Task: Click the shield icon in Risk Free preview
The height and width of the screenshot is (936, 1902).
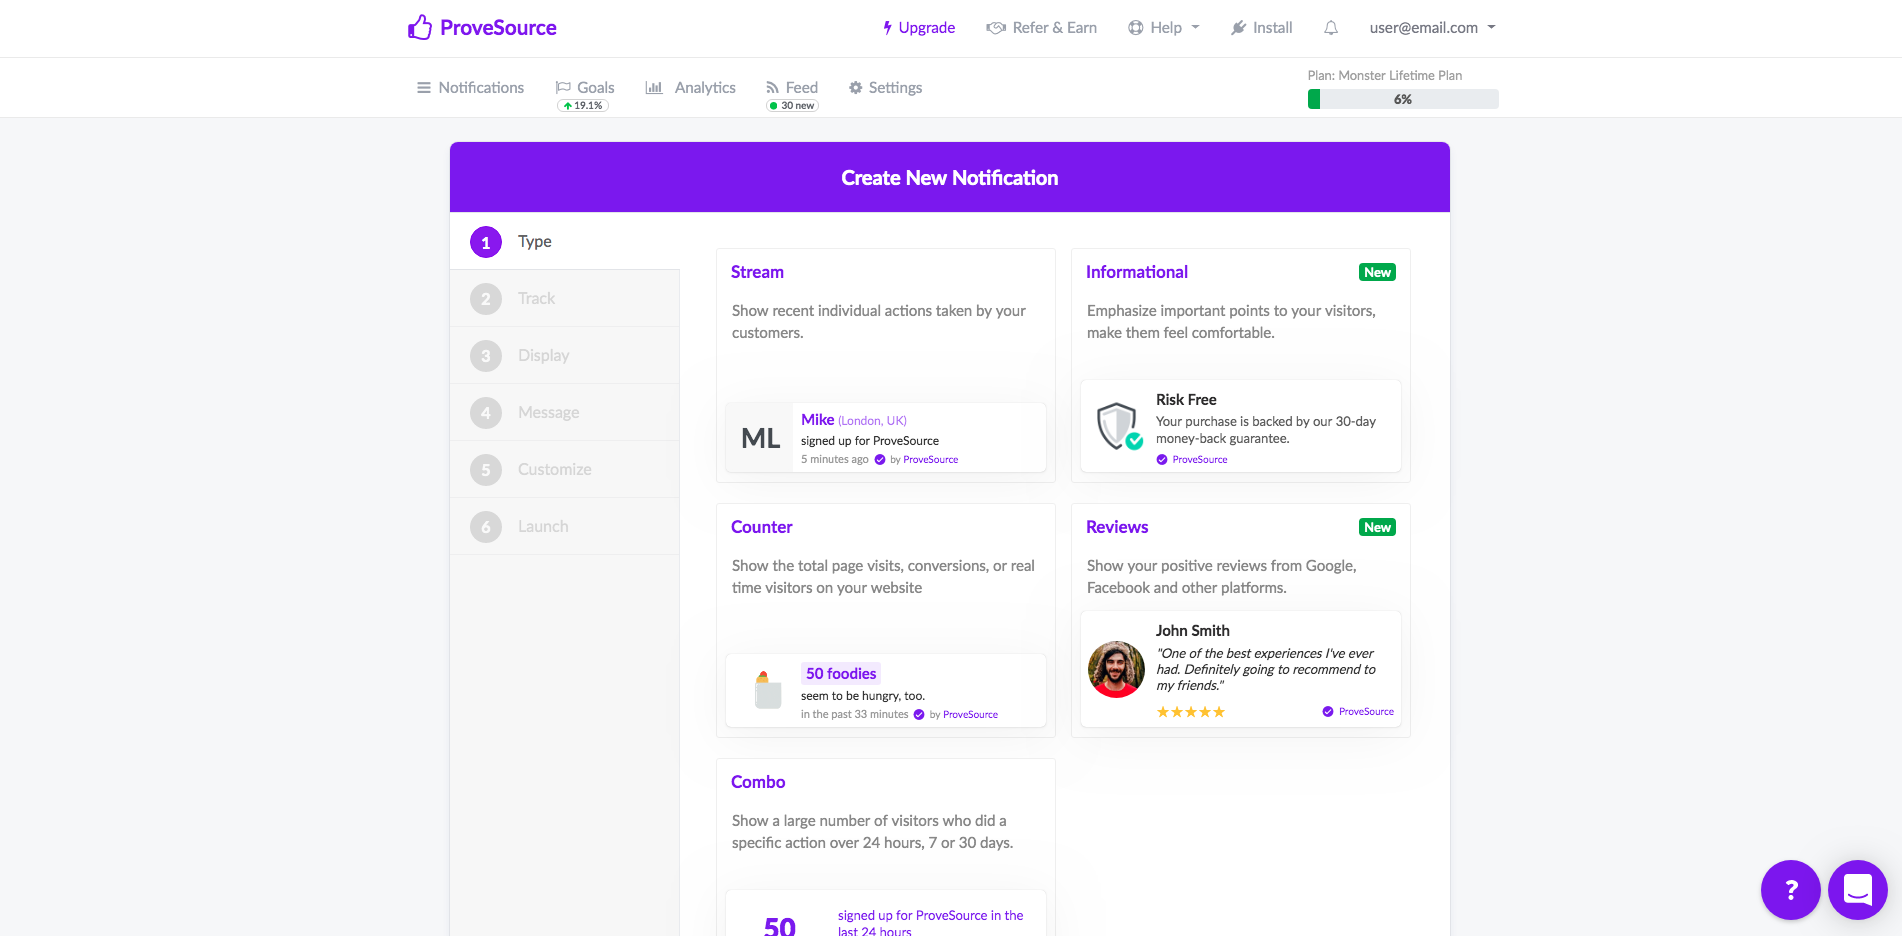Action: (x=1119, y=427)
